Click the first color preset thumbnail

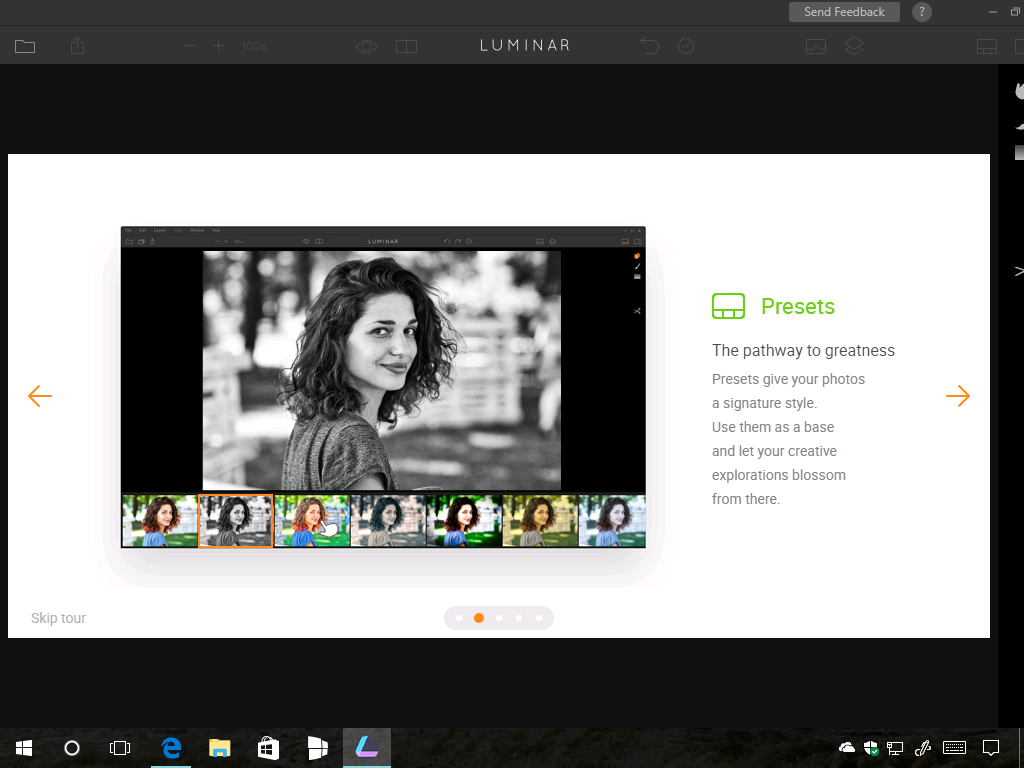click(x=160, y=520)
